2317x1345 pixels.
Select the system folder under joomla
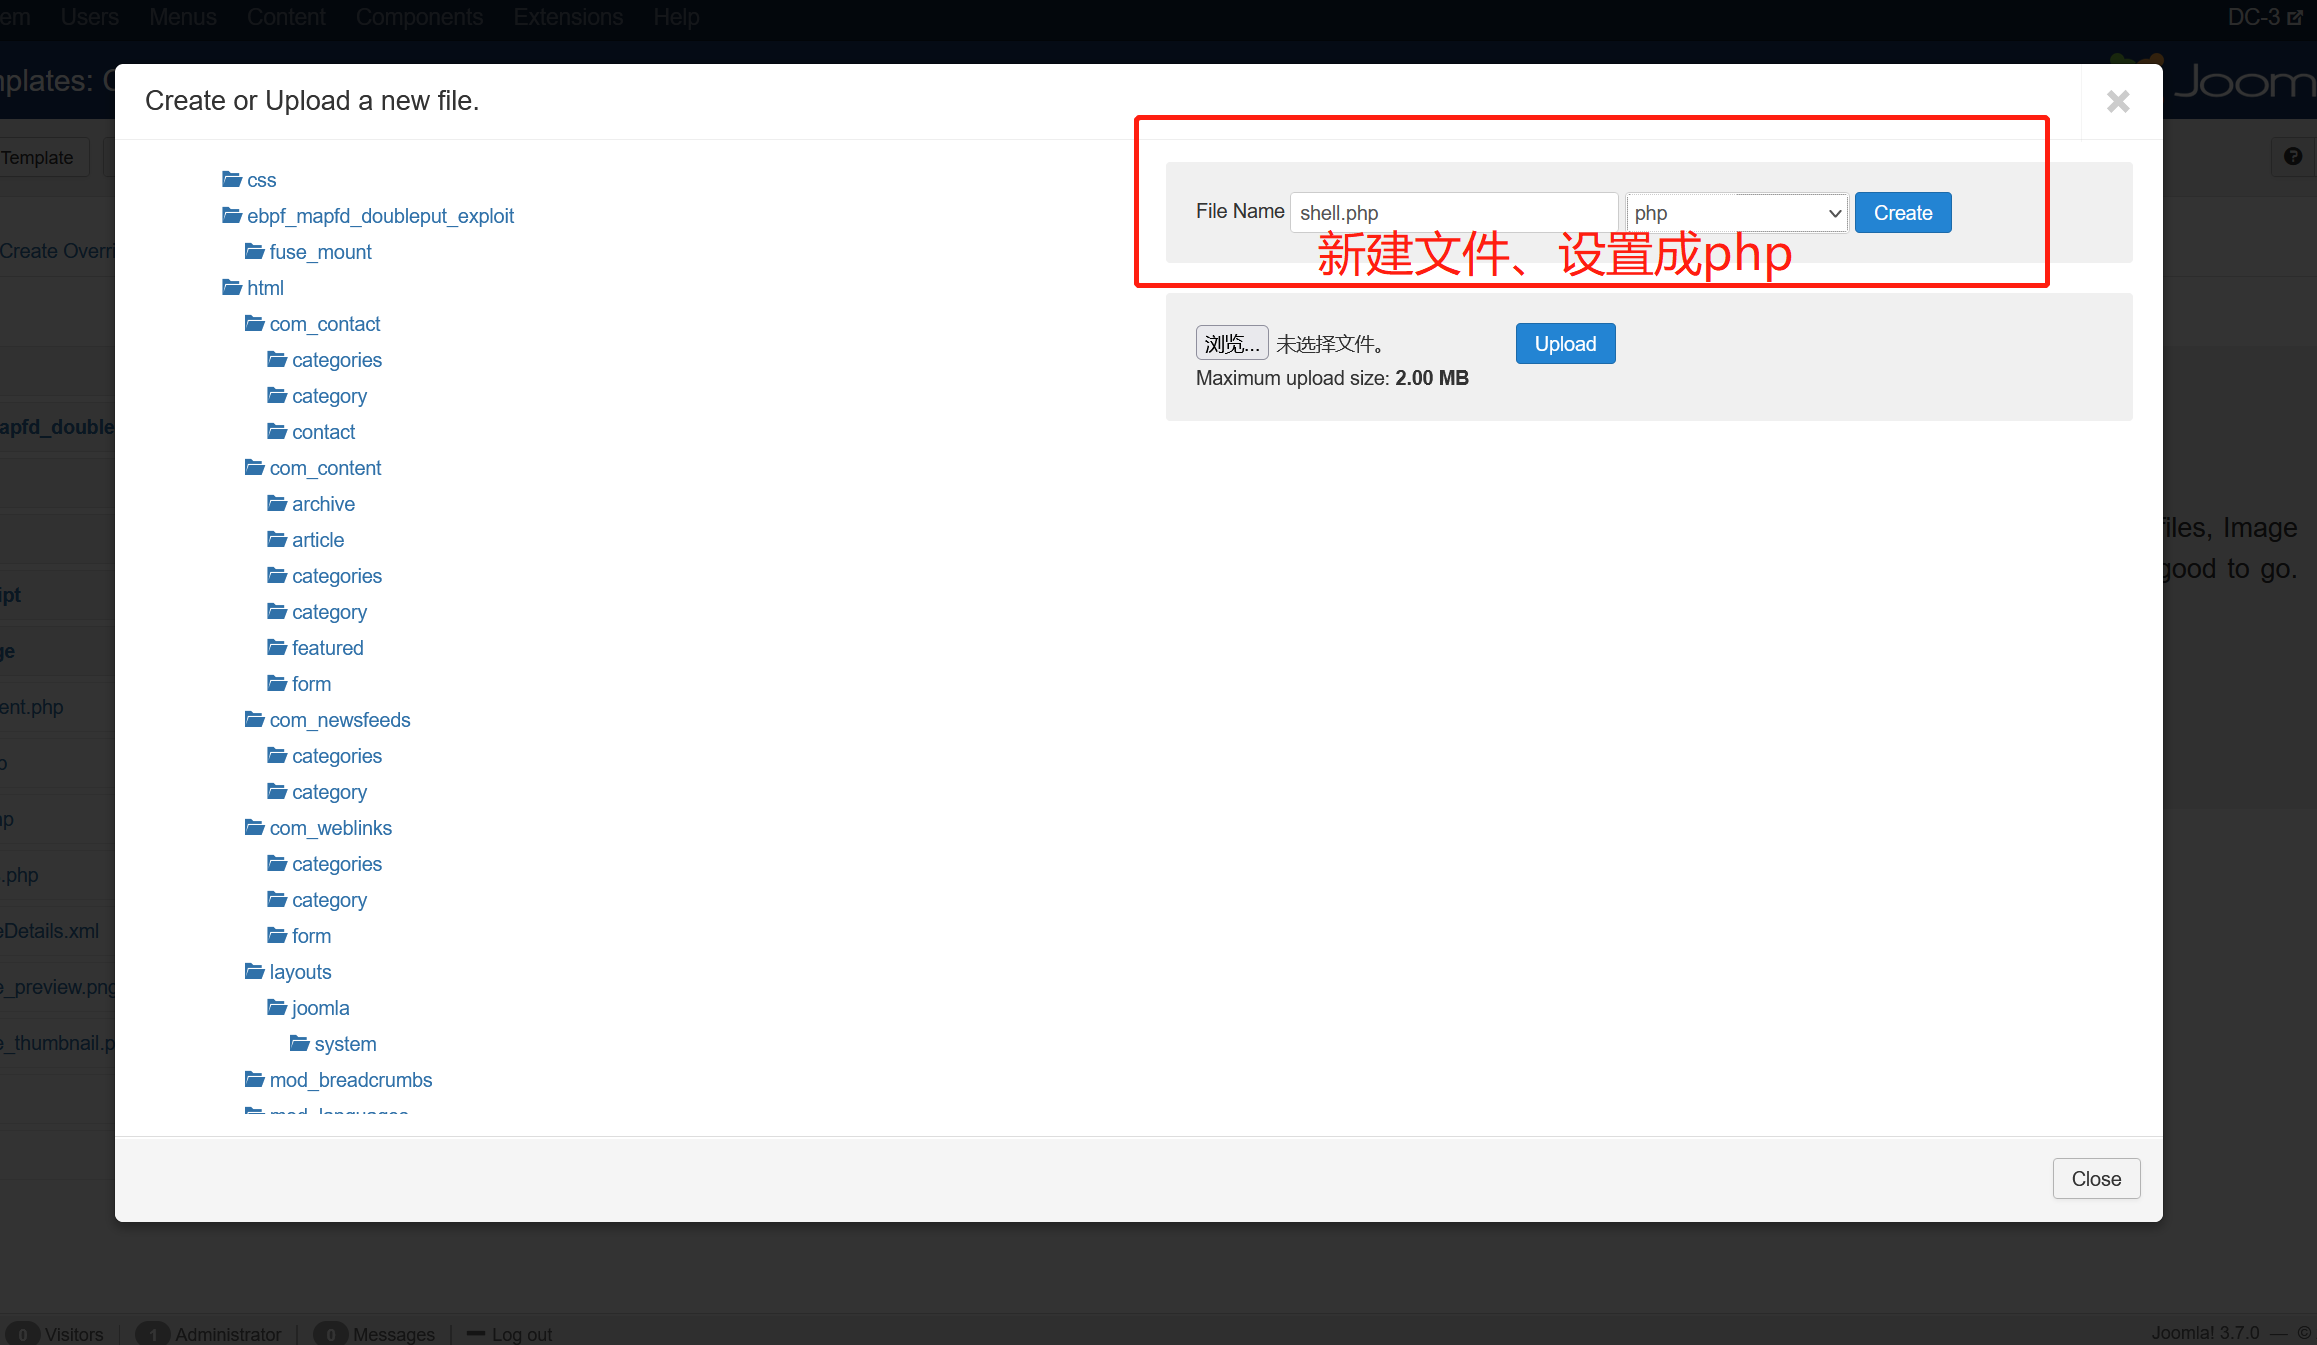(x=344, y=1044)
